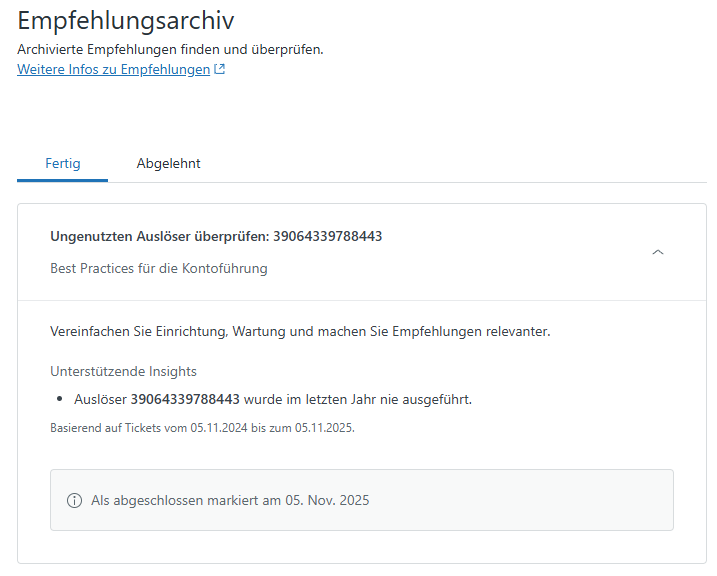Click the Vereinfachen Sie Einrichtung description text
This screenshot has width=717, height=576.
click(300, 331)
